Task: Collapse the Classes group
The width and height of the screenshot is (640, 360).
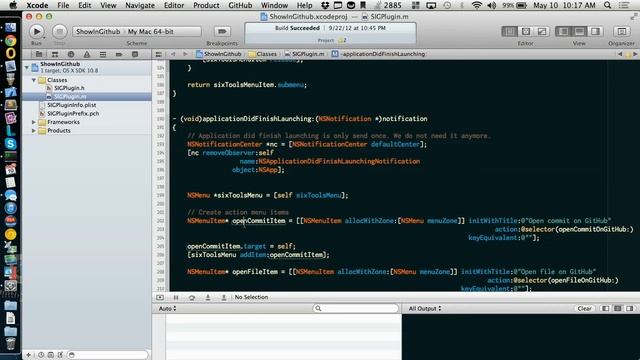Action: point(34,80)
